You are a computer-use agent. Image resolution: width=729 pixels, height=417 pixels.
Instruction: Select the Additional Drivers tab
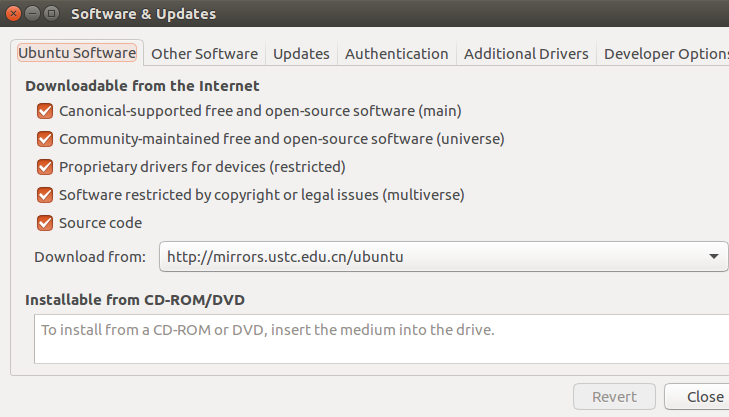pyautogui.click(x=526, y=54)
